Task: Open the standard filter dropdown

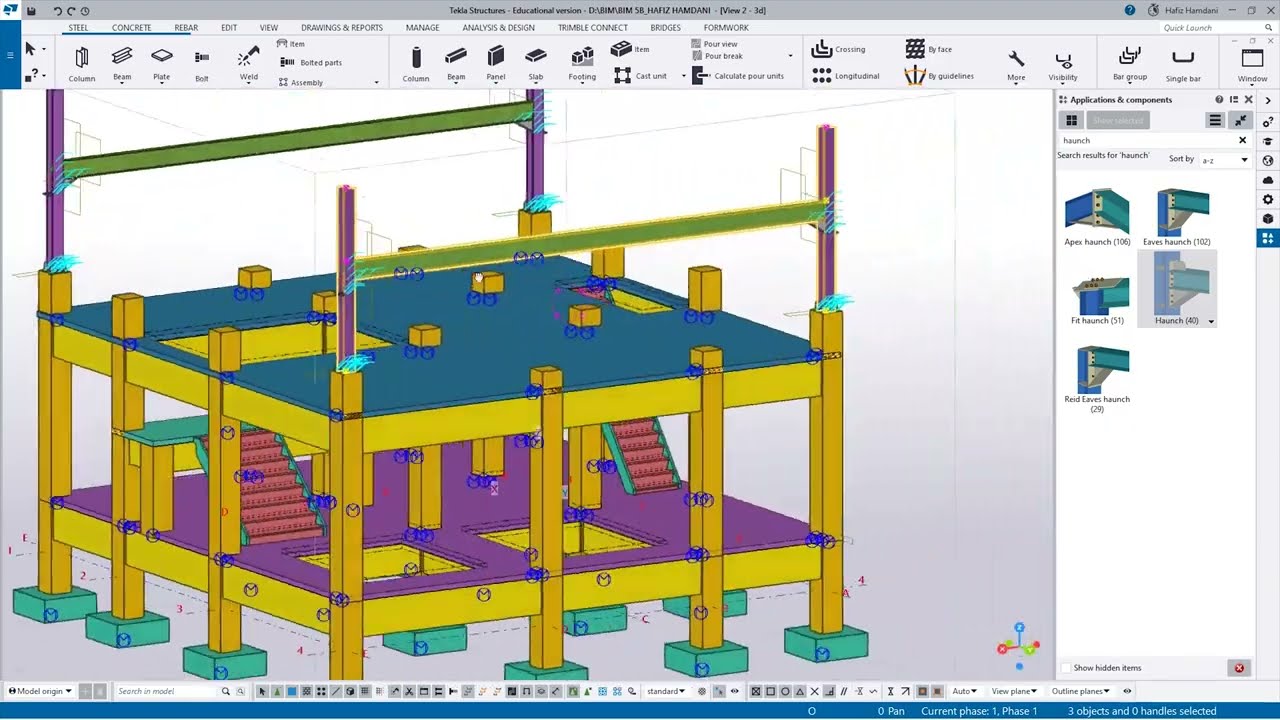Action: click(666, 691)
